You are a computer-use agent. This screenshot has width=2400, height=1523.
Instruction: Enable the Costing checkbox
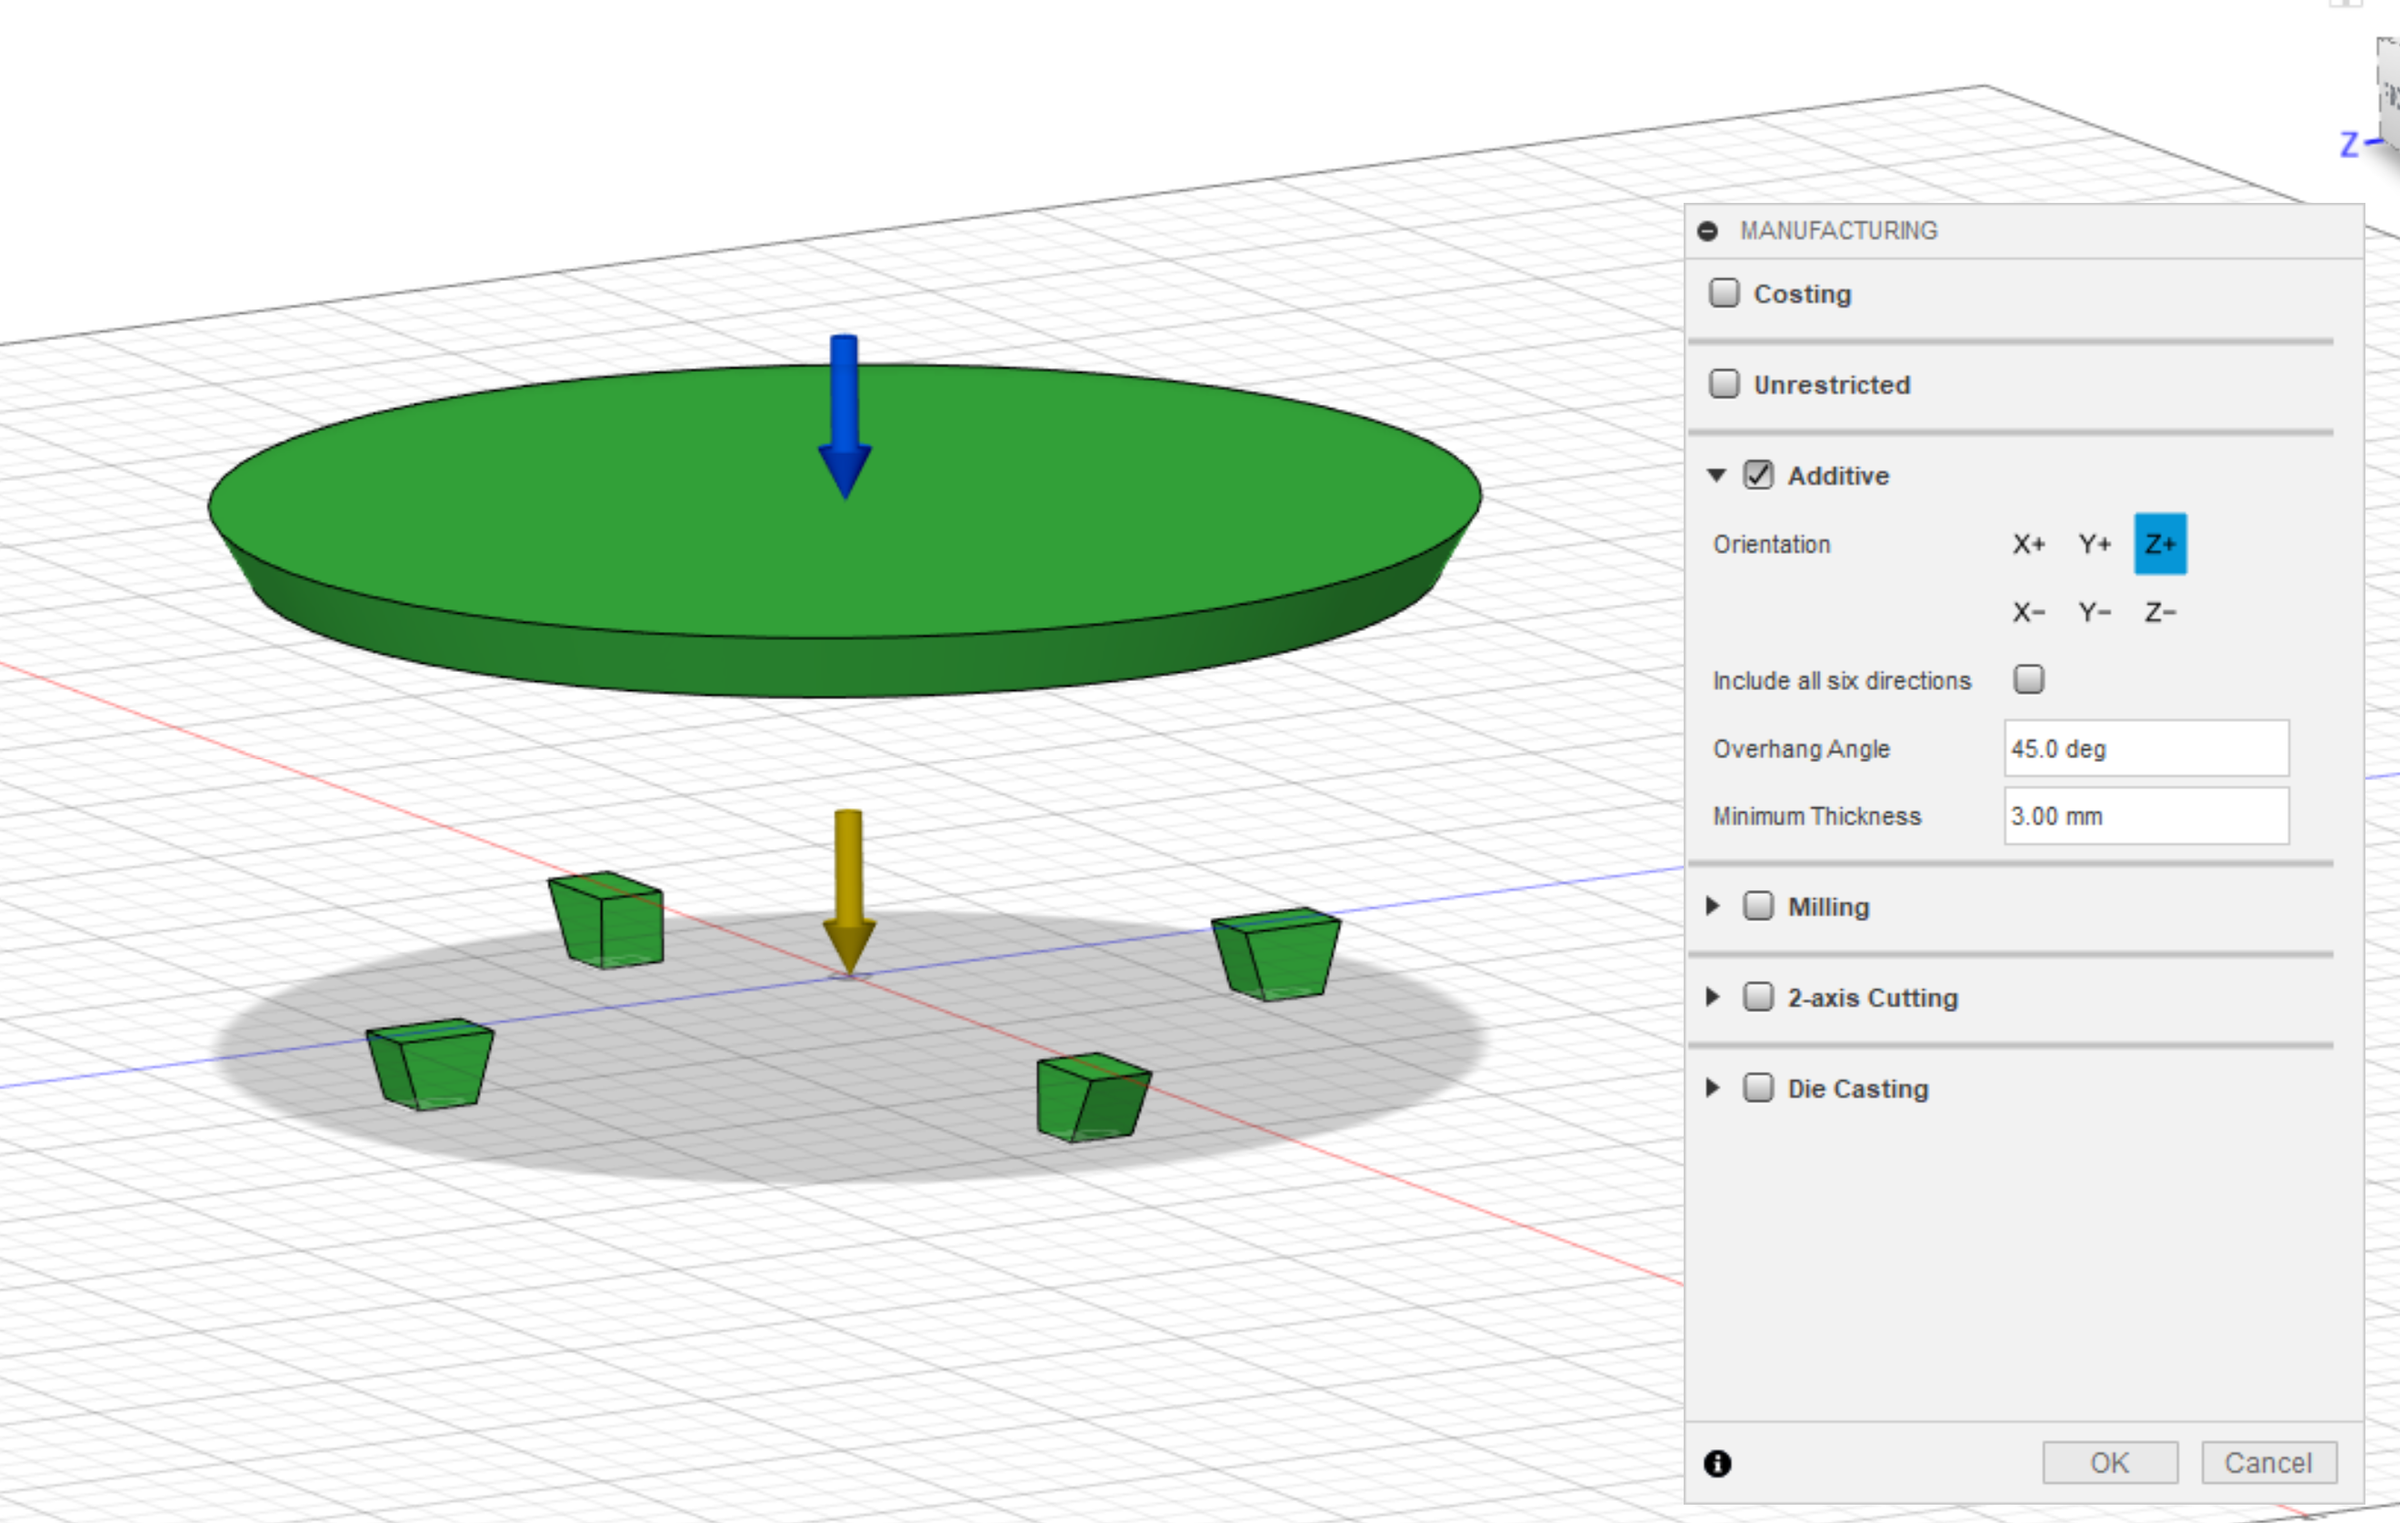coord(1724,293)
